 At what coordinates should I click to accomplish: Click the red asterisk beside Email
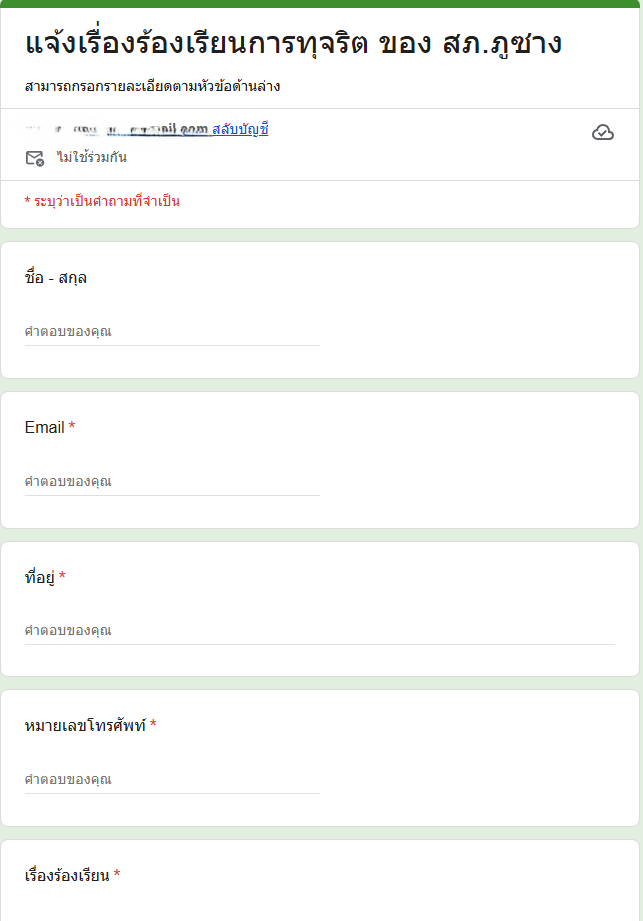(72, 426)
